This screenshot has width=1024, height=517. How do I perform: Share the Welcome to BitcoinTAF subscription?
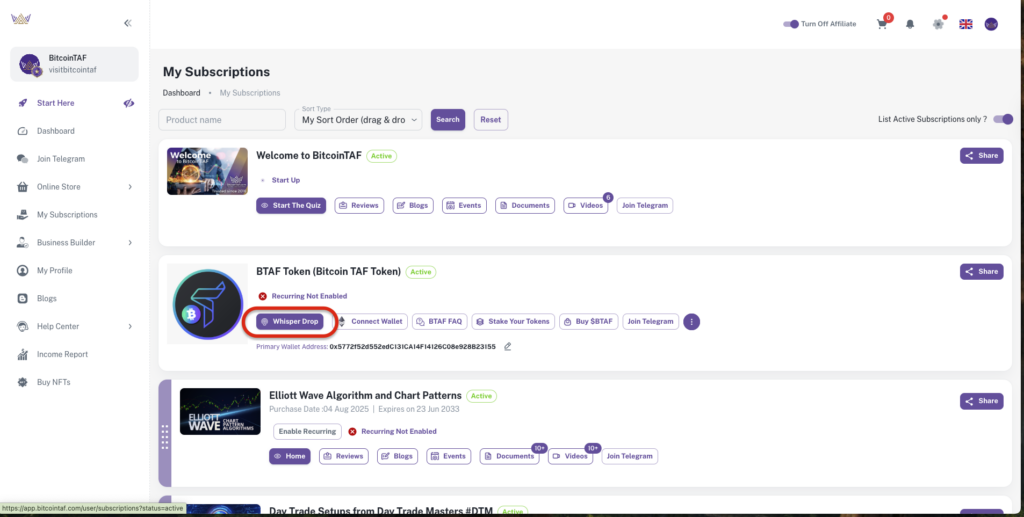982,156
